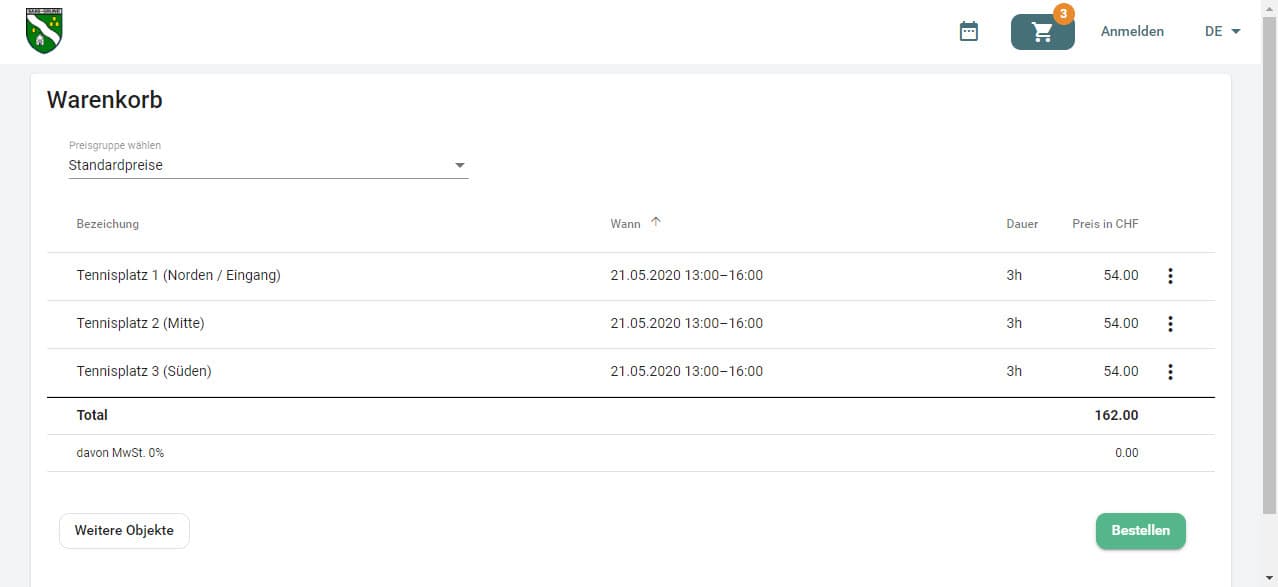Screen dimensions: 1278x587
Task: Expand the DE language dropdown
Action: tap(1222, 31)
